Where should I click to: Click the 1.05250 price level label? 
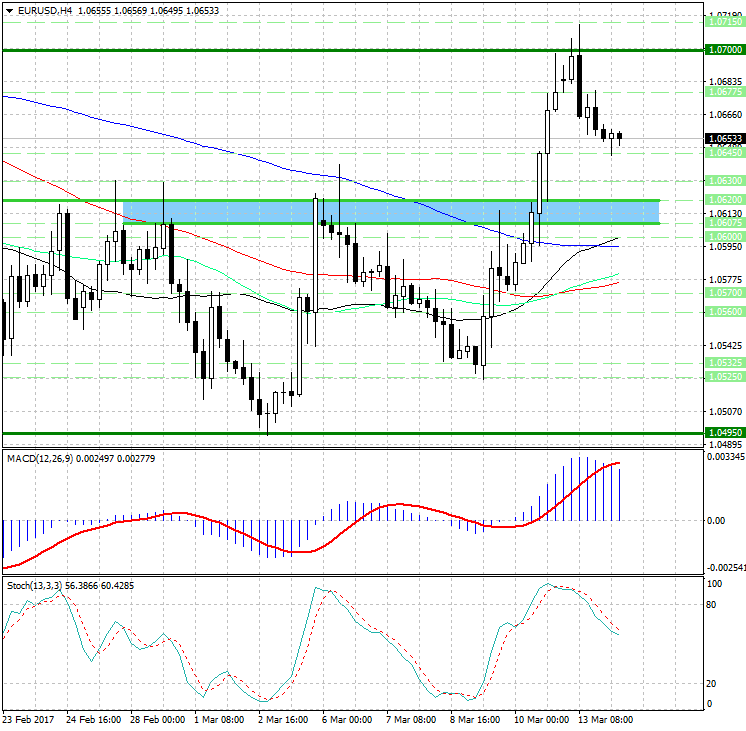tap(723, 376)
